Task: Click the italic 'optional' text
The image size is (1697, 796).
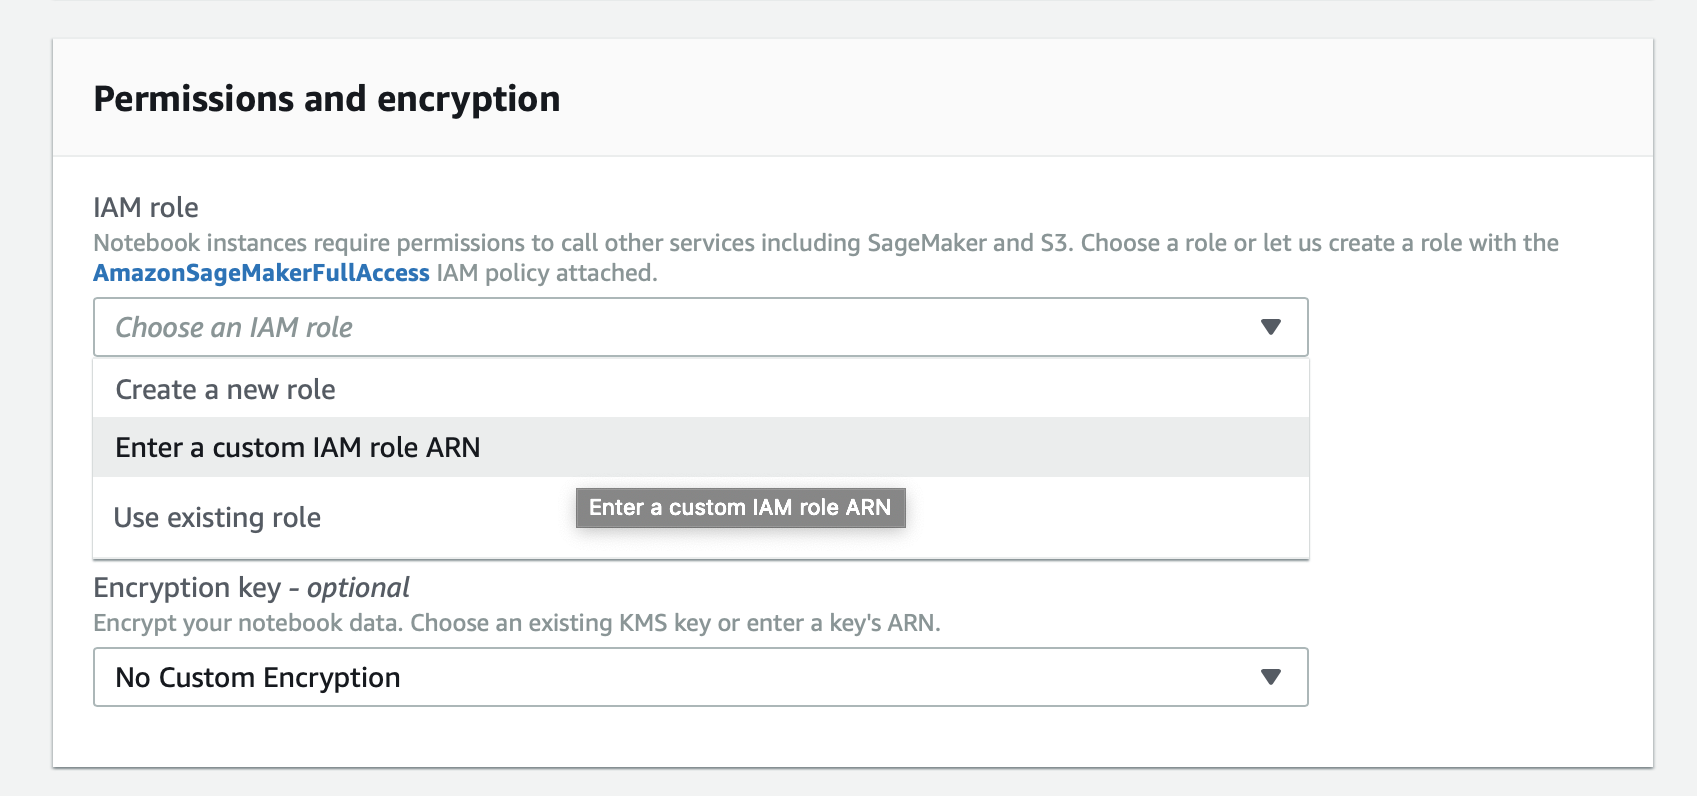Action: [358, 587]
